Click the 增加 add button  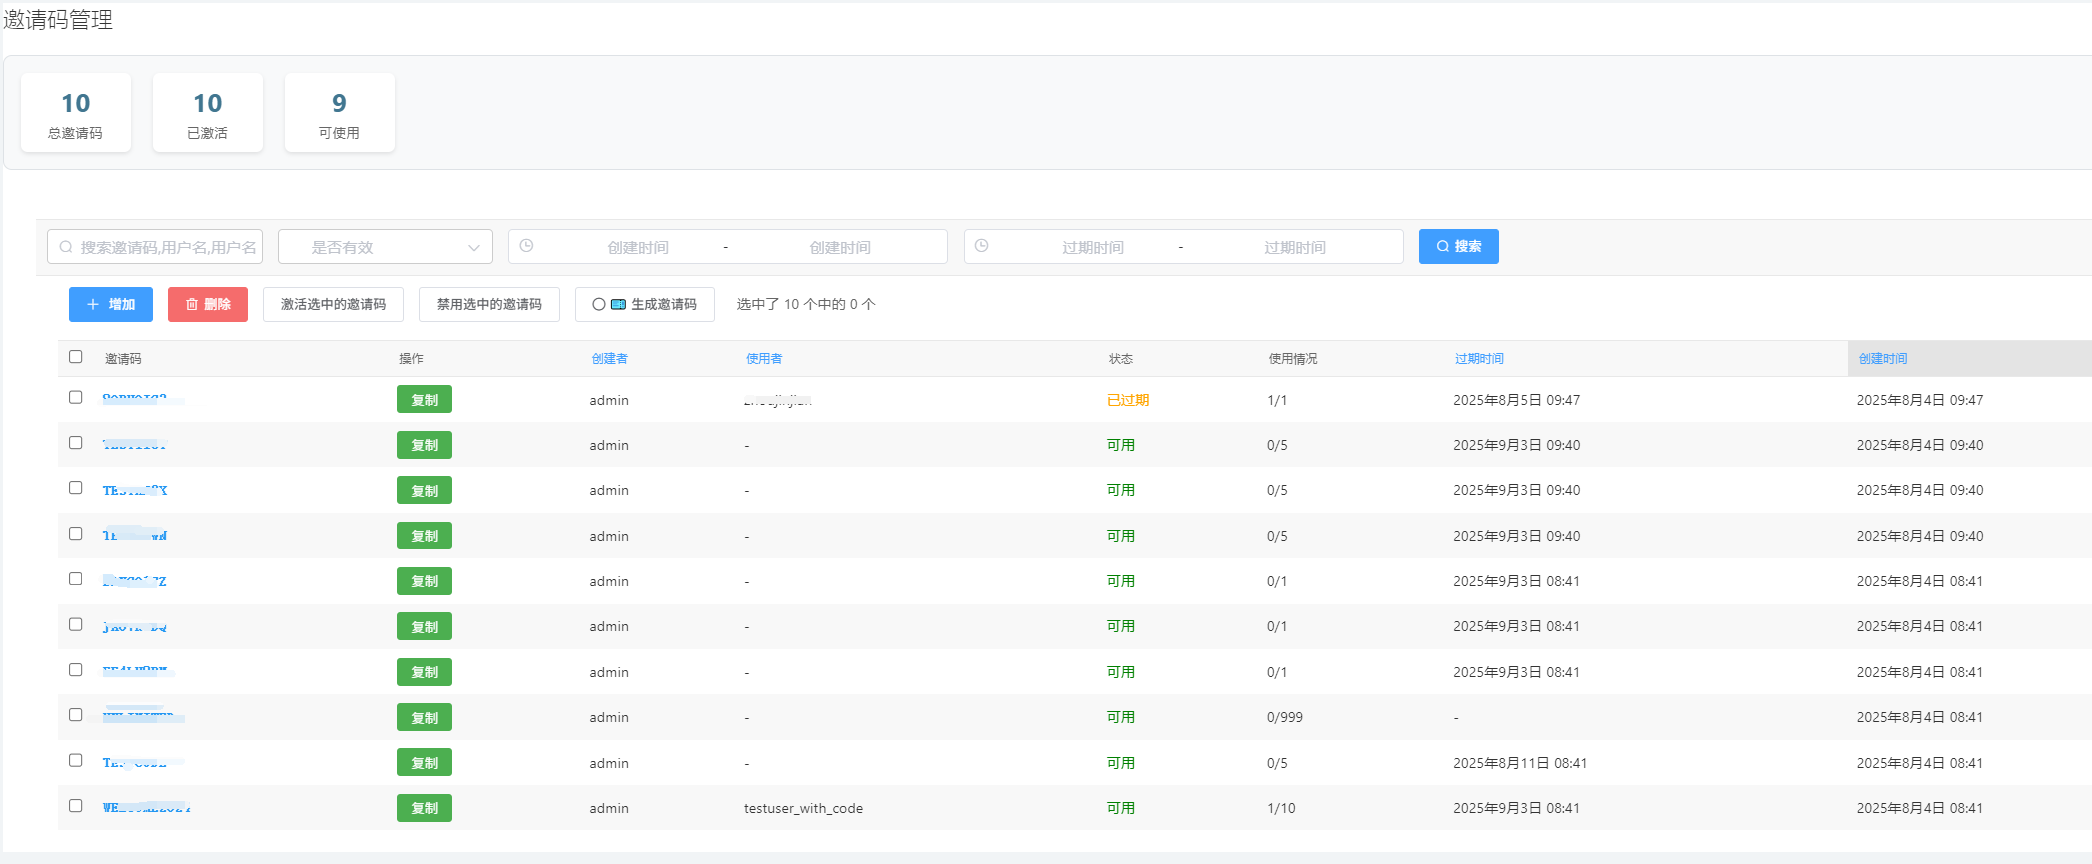111,304
